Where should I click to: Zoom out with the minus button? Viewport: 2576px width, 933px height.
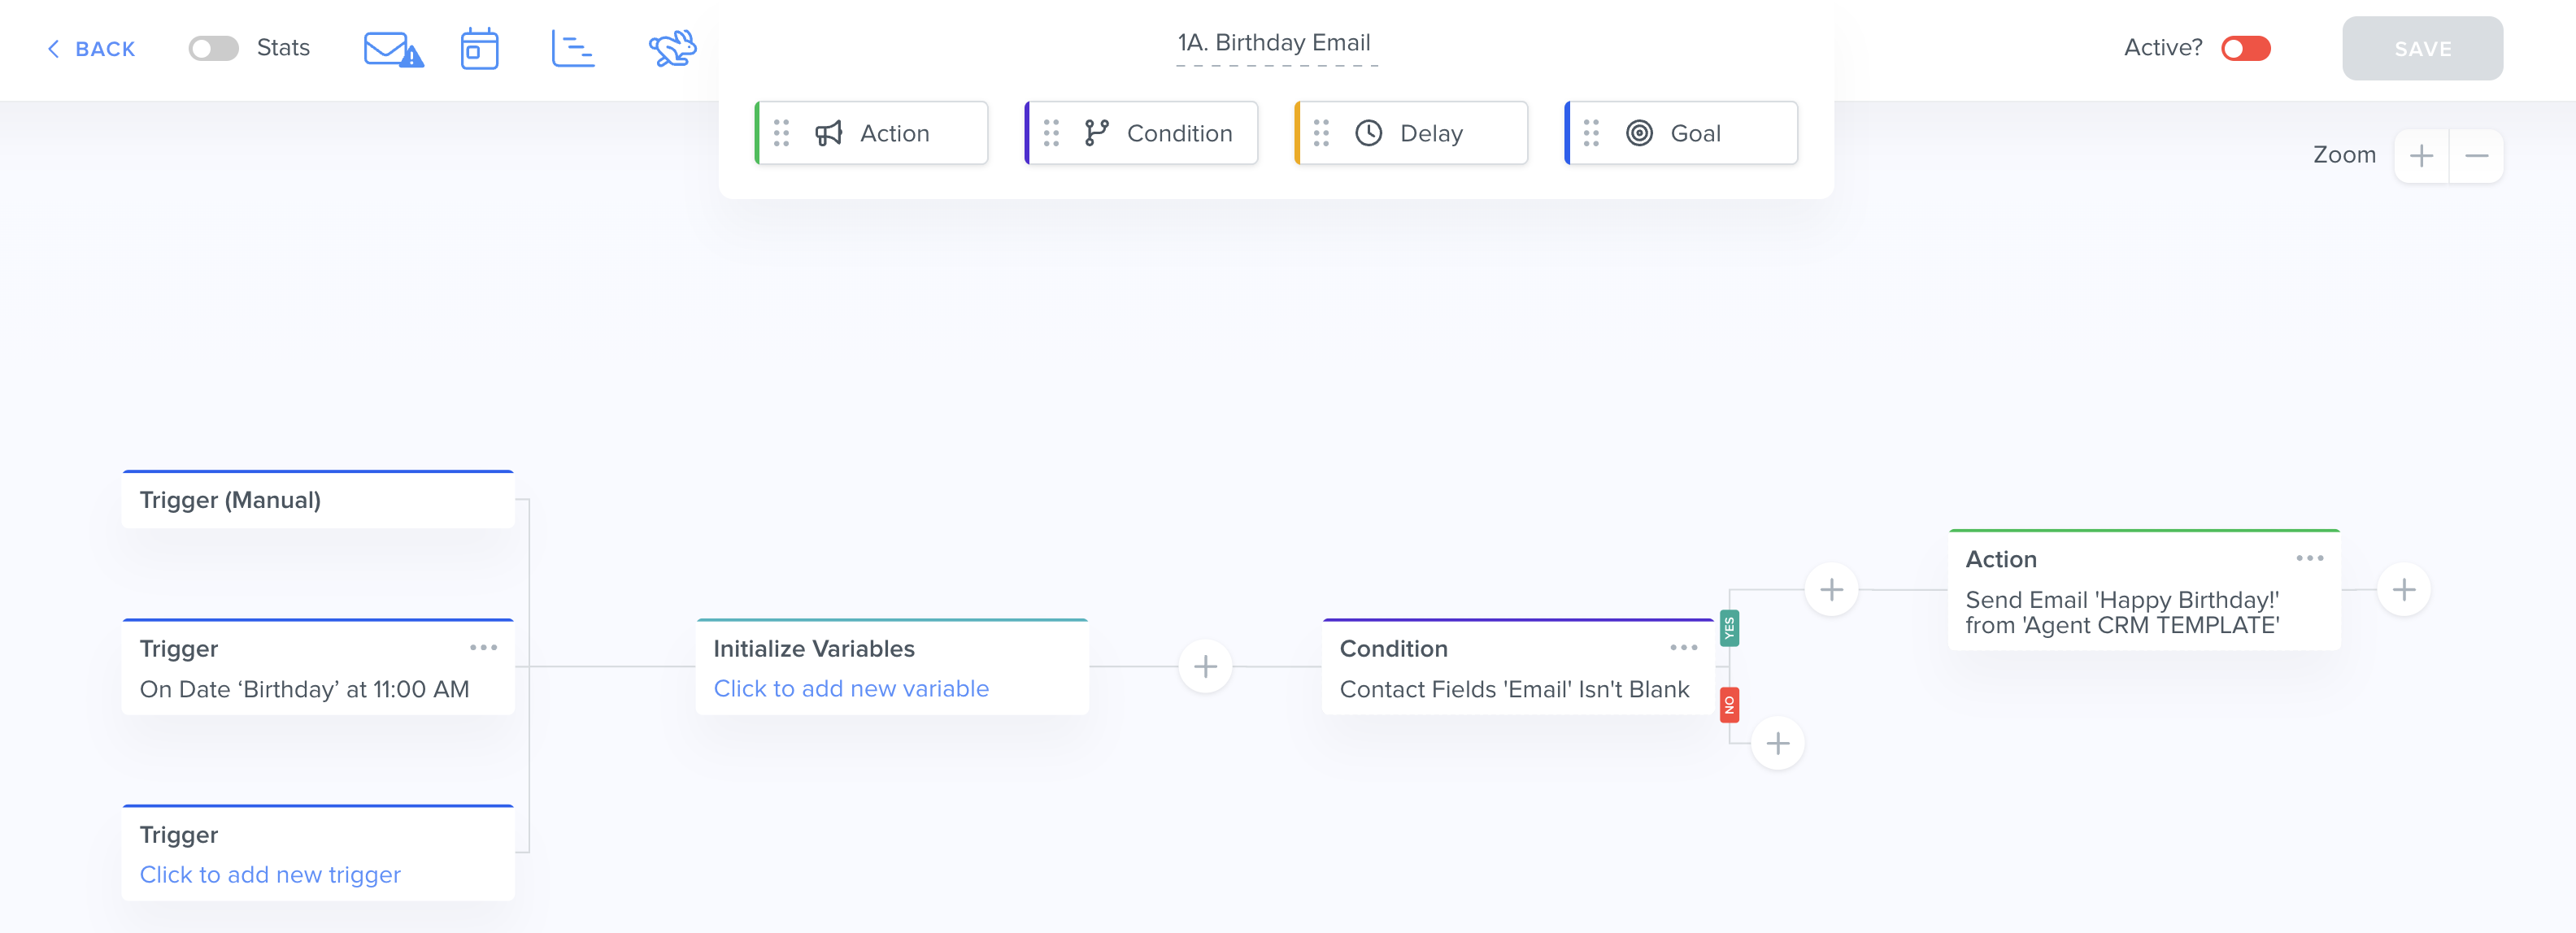2476,156
